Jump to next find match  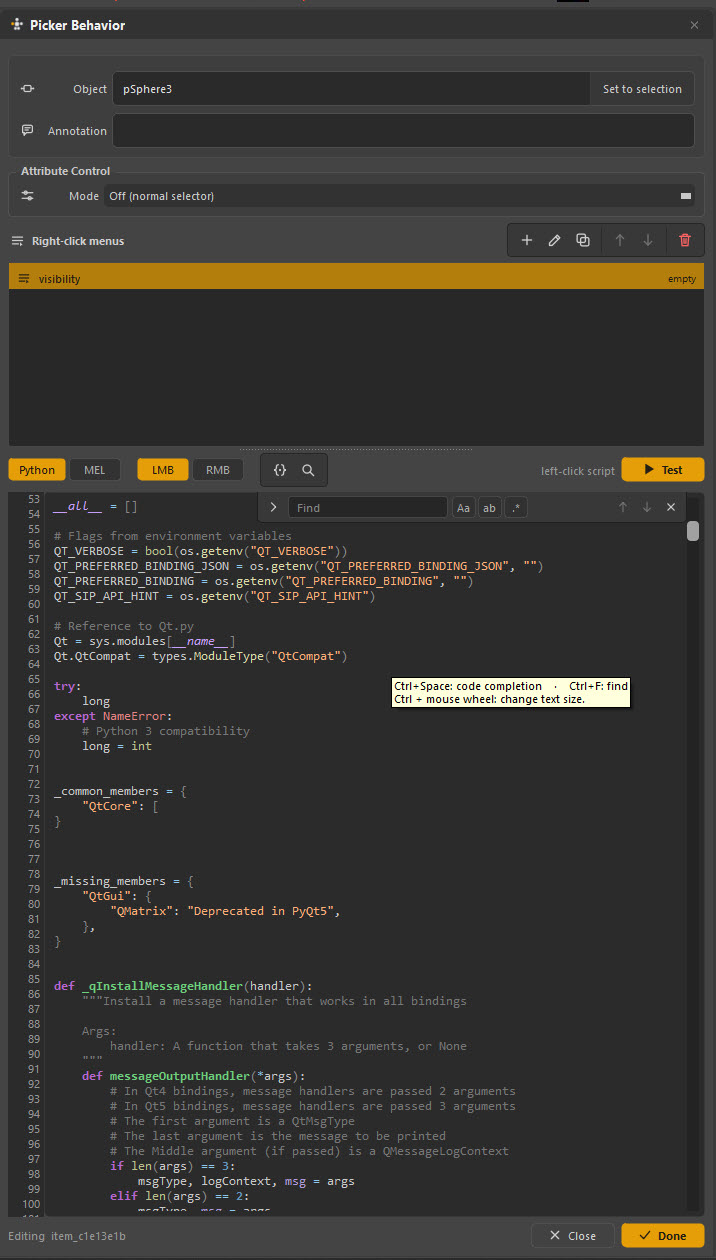[647, 508]
